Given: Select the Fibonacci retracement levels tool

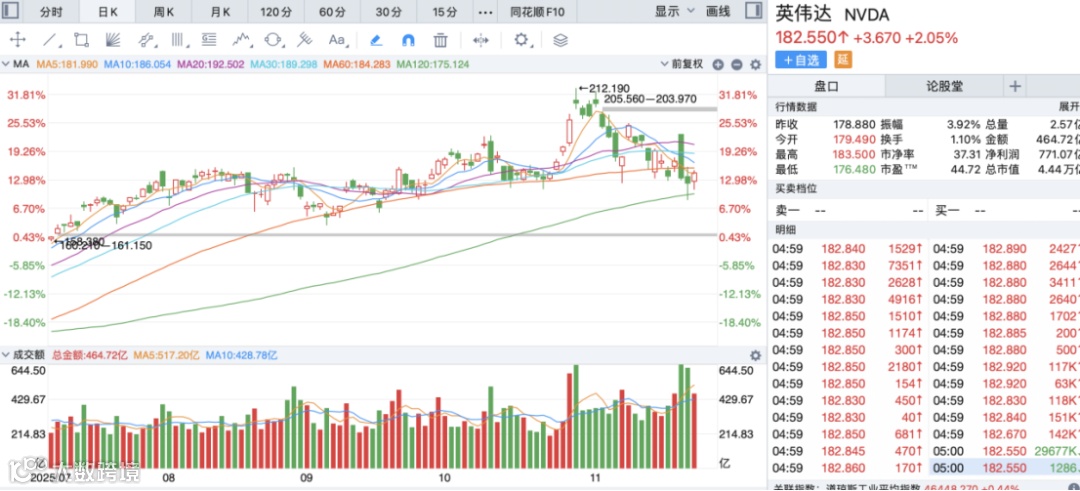Looking at the screenshot, I should click(209, 40).
